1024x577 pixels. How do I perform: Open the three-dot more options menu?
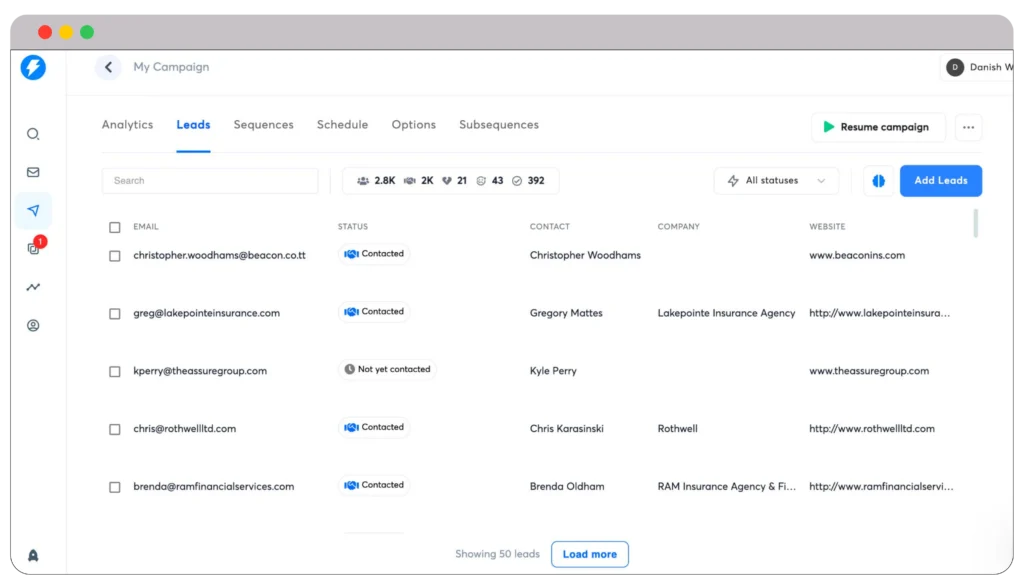tap(967, 127)
